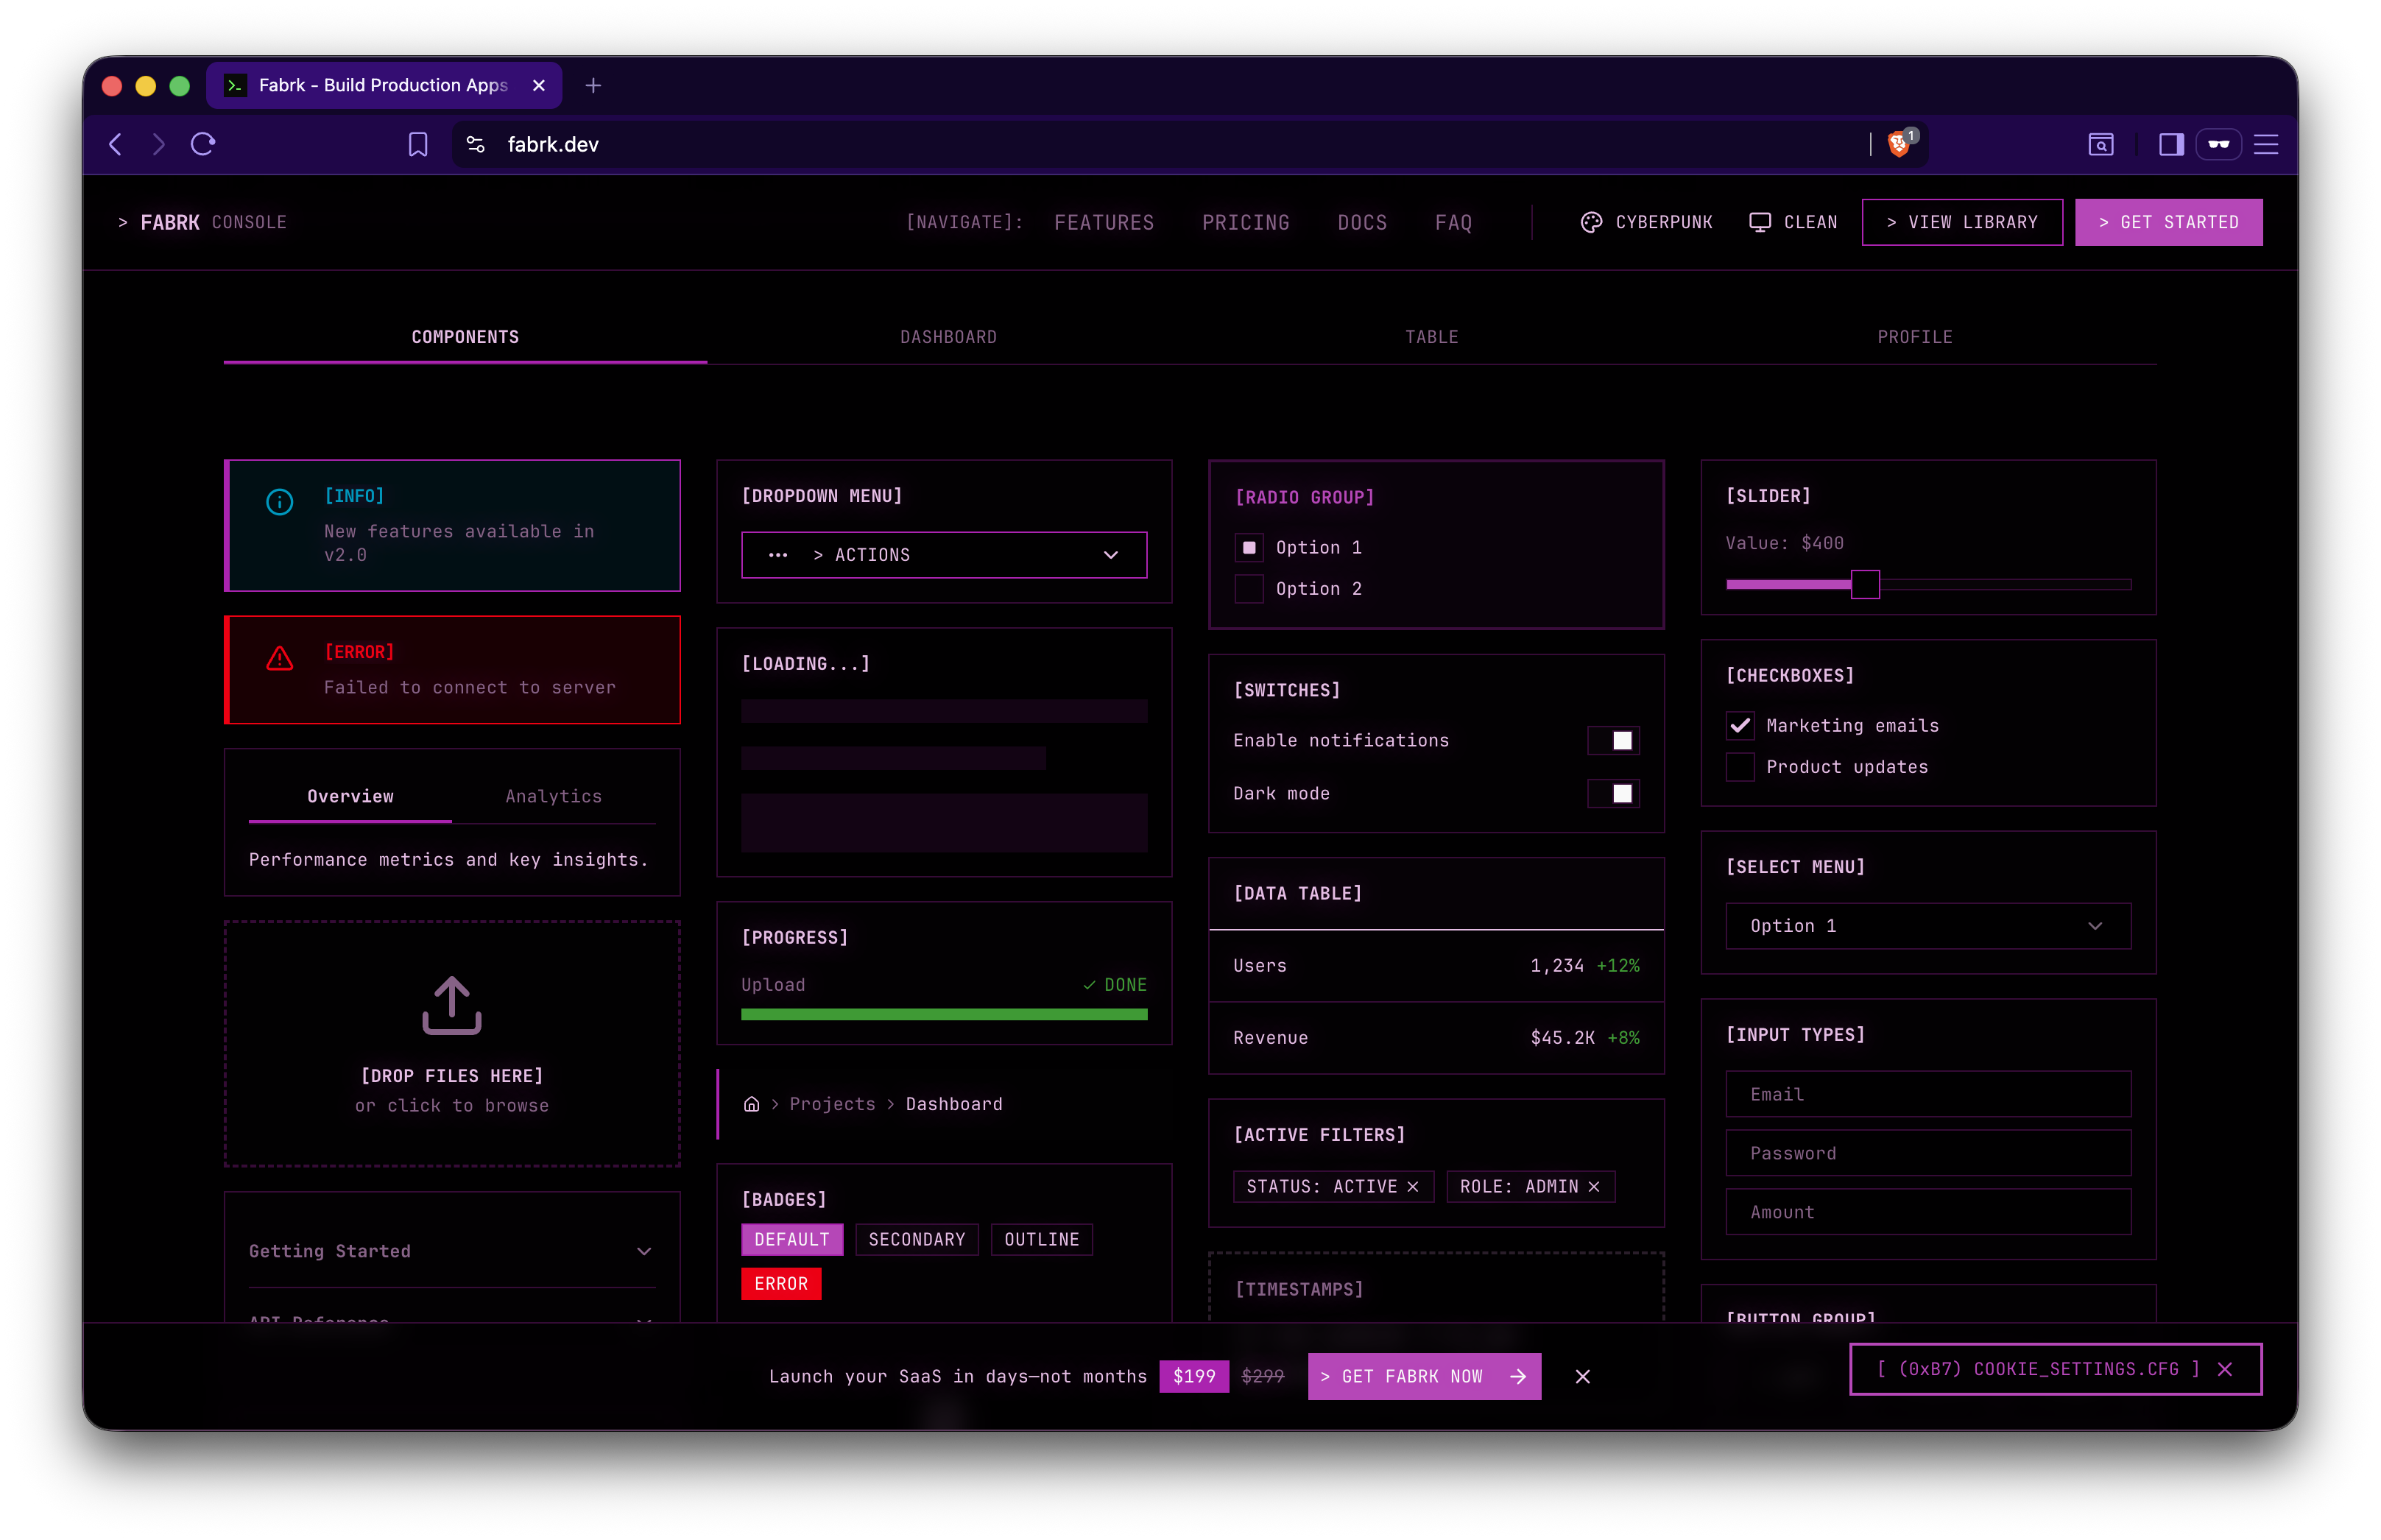Screen dimensions: 2381x1540
Task: Check the Product updates checkbox
Action: coord(1740,767)
